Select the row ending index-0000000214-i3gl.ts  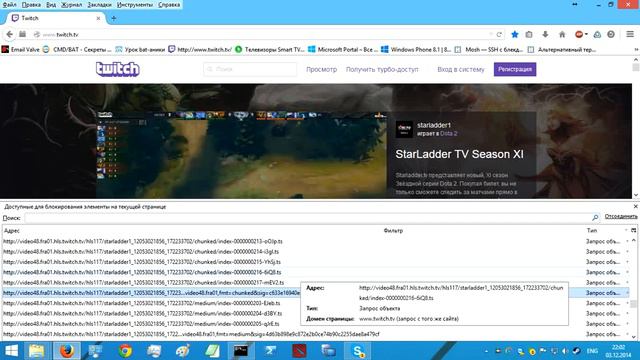(x=315, y=251)
